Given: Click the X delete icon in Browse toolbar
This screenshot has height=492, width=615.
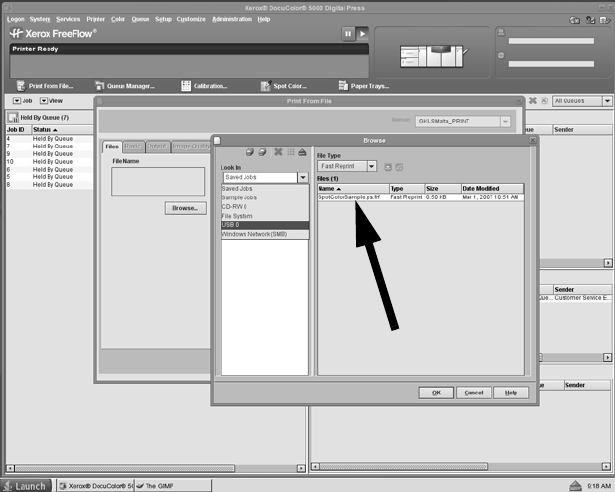Looking at the screenshot, I should click(278, 152).
